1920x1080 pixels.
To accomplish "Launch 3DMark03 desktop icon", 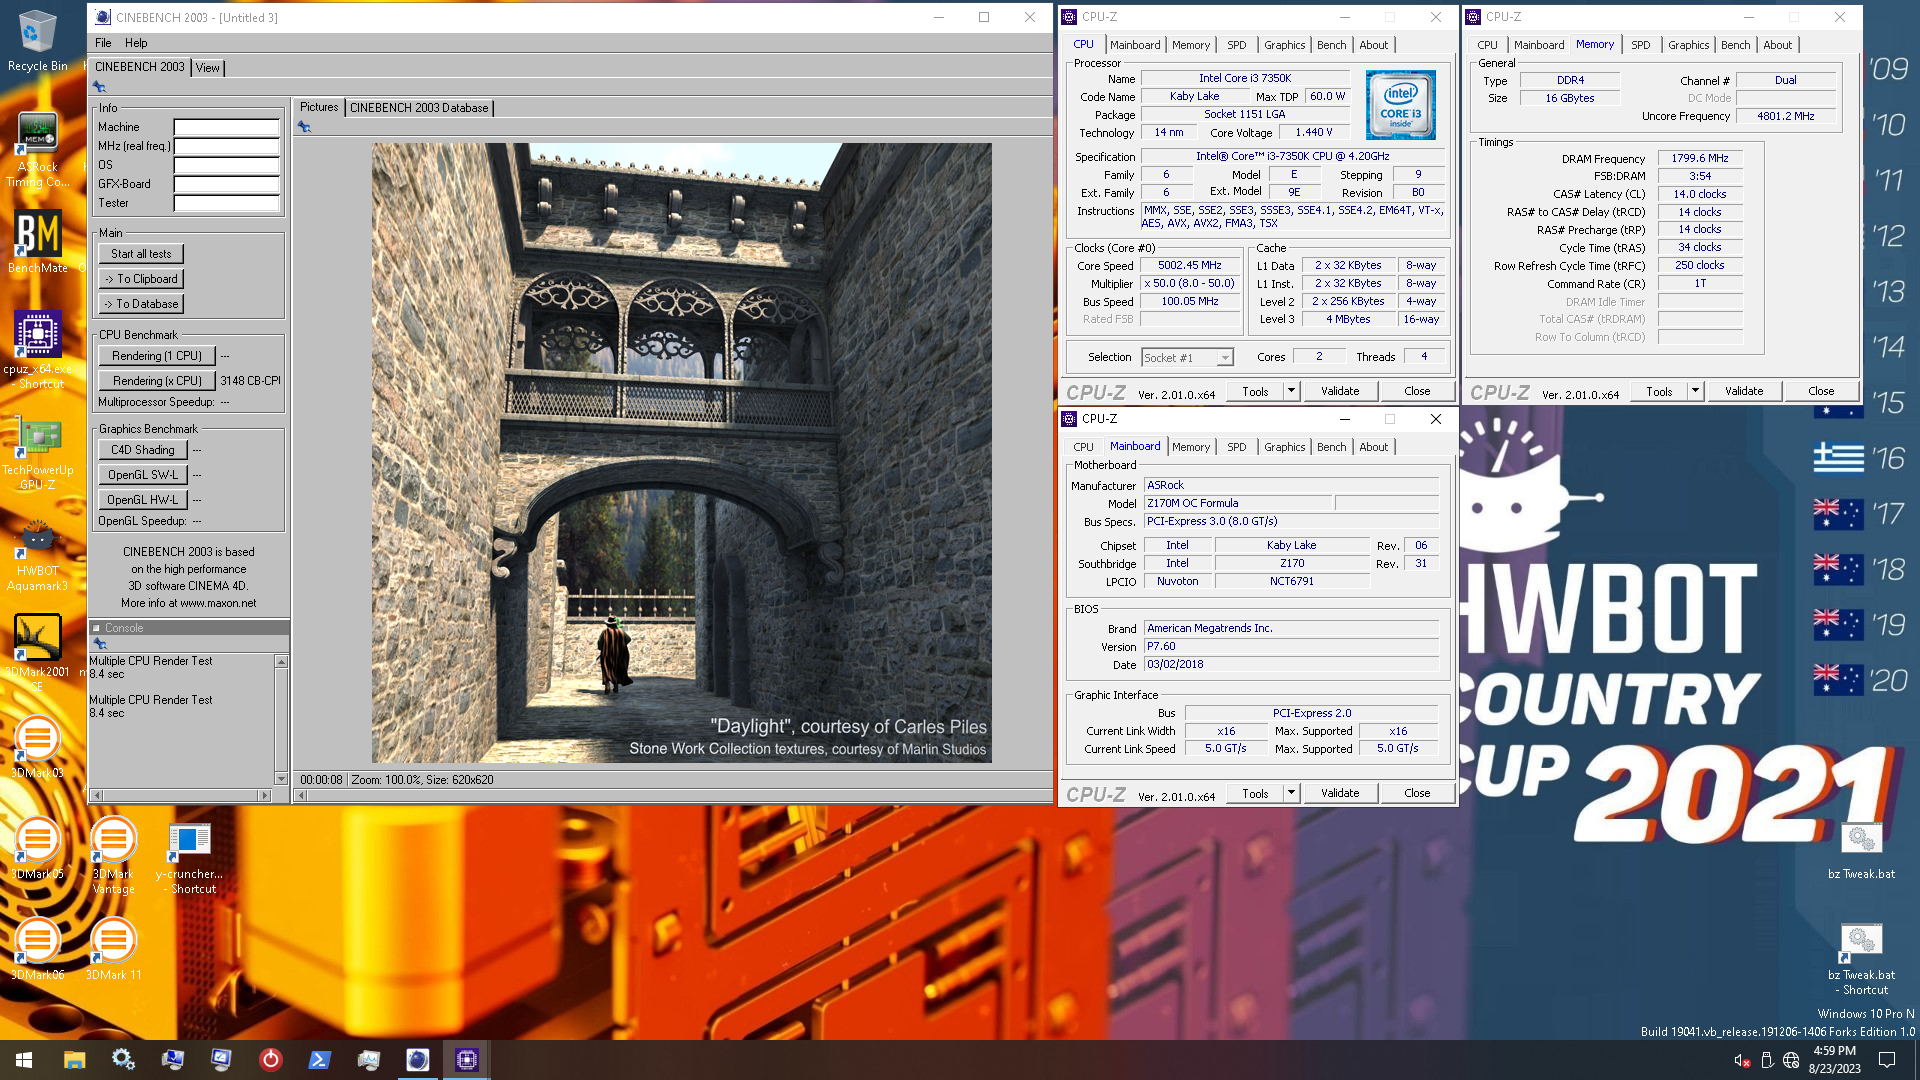I will [x=37, y=747].
